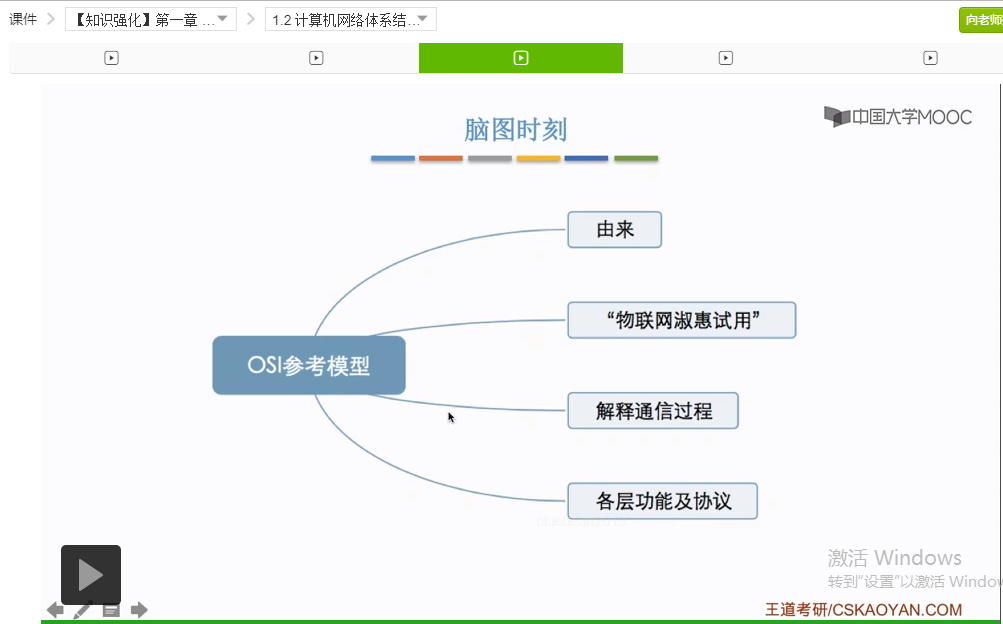Expand the 1.2 计算机网络体系结 lesson dropdown
The image size is (1003, 624).
351,19
